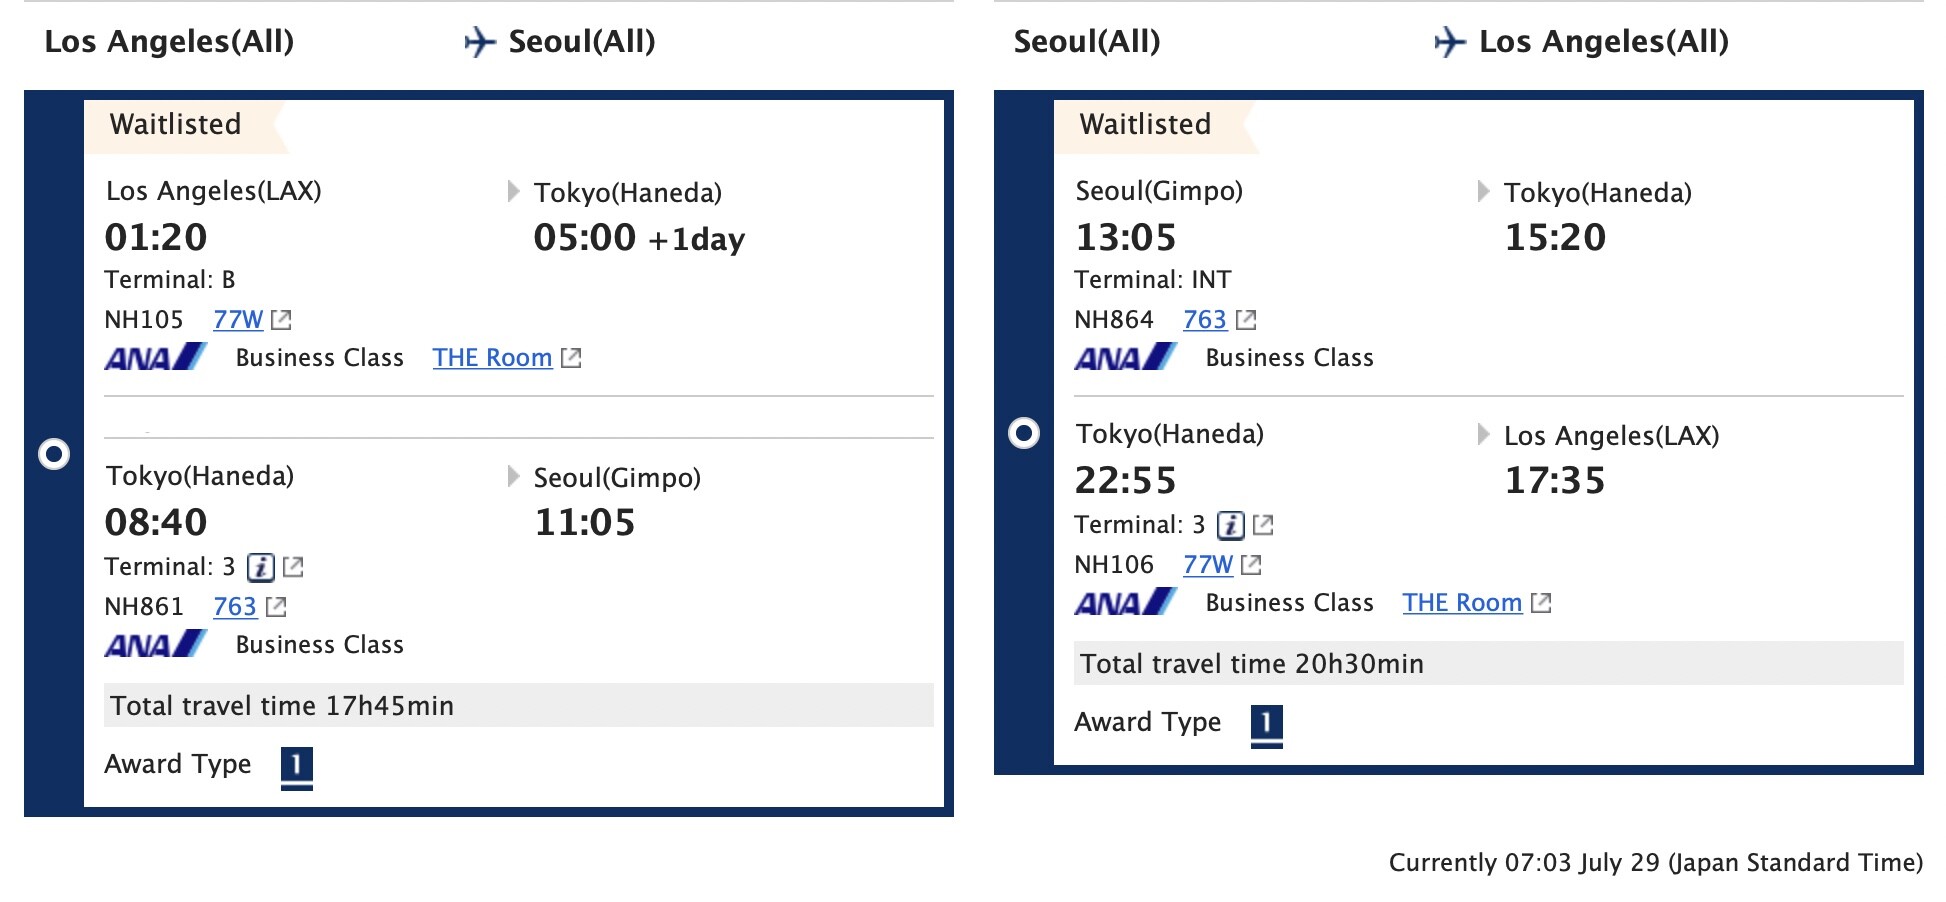Select the outbound Los Angeles itinerary radio button
The width and height of the screenshot is (1946, 902).
(x=55, y=455)
